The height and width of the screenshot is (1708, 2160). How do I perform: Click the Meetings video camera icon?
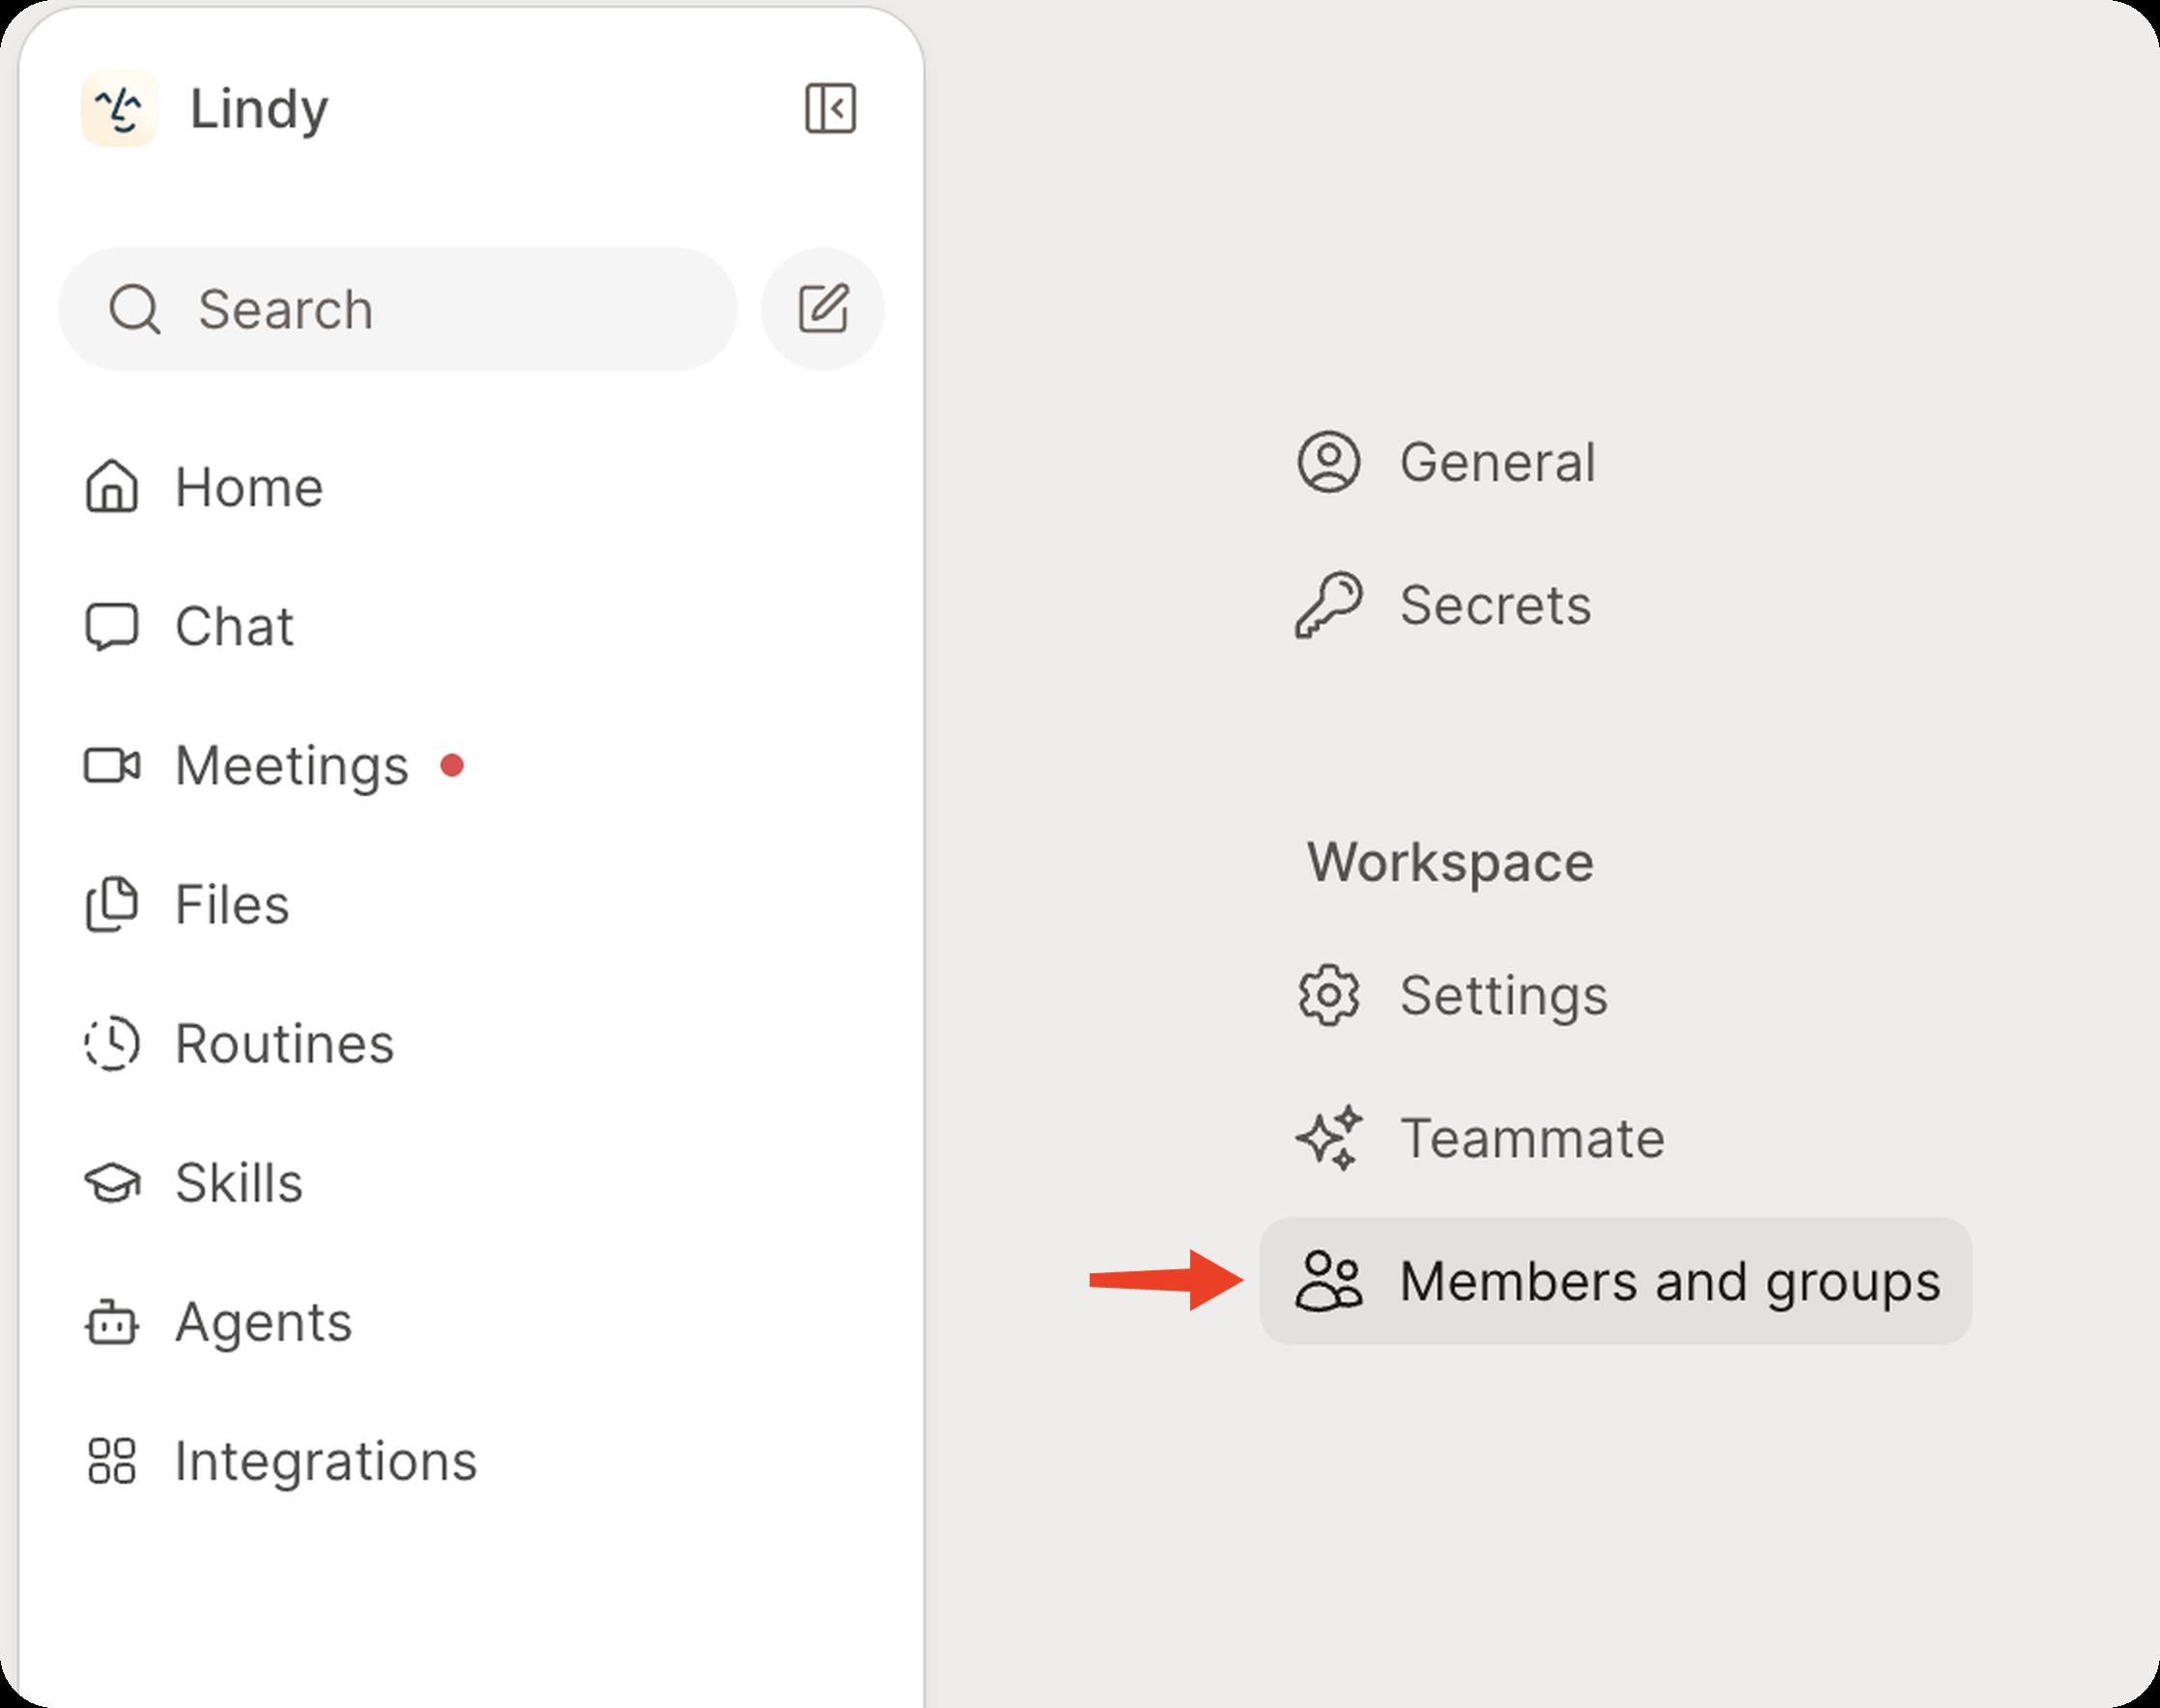(x=112, y=766)
